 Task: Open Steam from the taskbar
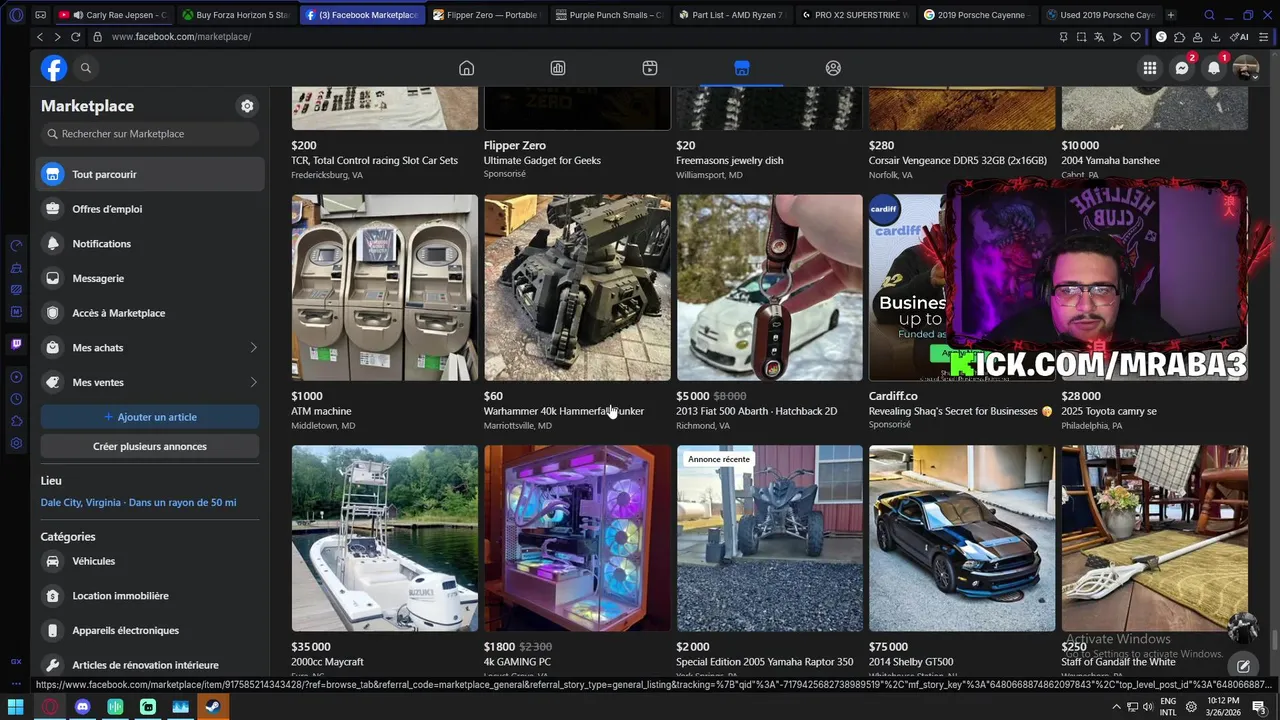213,707
